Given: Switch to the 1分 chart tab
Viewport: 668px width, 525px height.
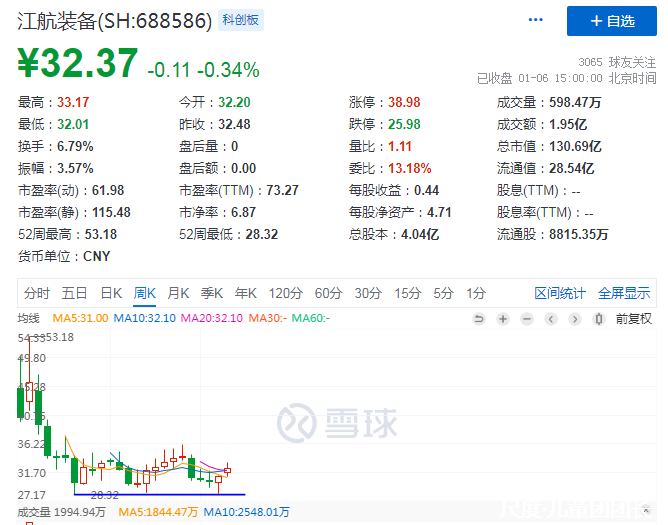Looking at the screenshot, I should 476,293.
